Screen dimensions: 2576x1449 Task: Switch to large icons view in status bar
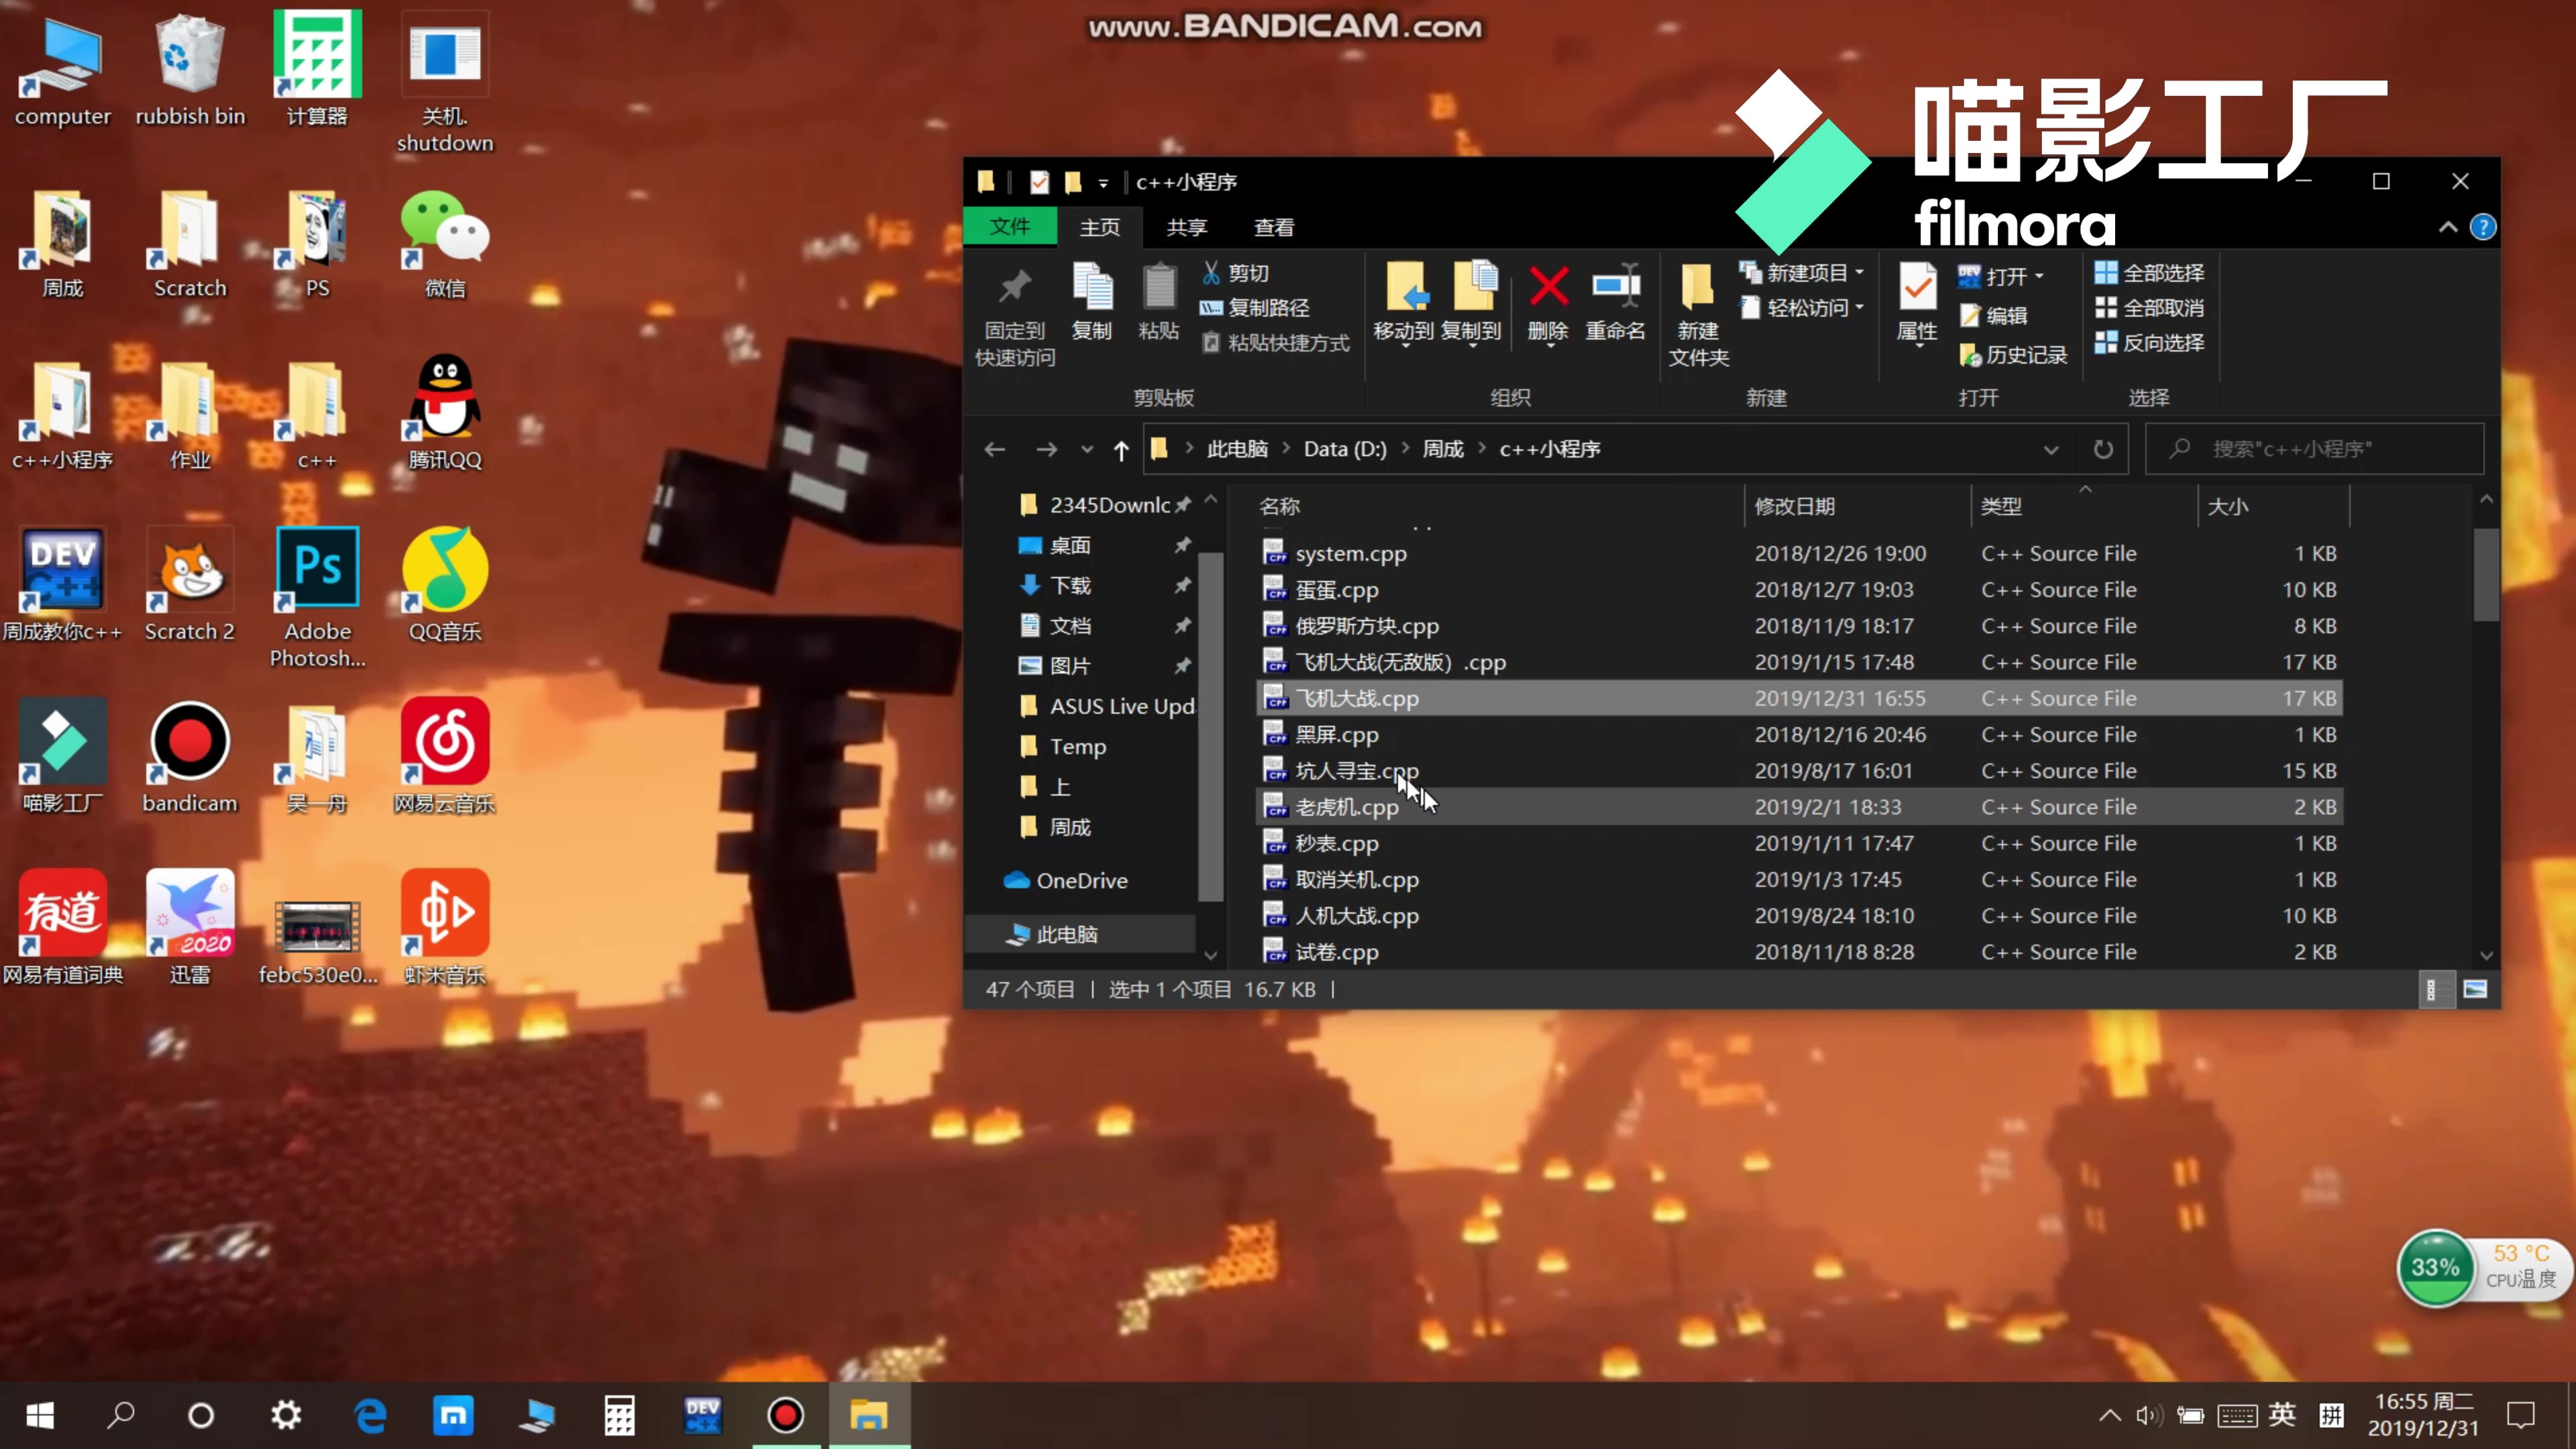(2475, 989)
